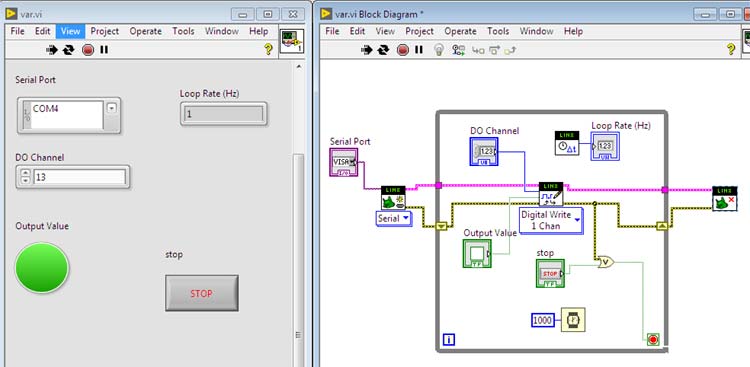750x367 pixels.
Task: Run continuously from Block Diagram toolbar
Action: click(x=383, y=50)
